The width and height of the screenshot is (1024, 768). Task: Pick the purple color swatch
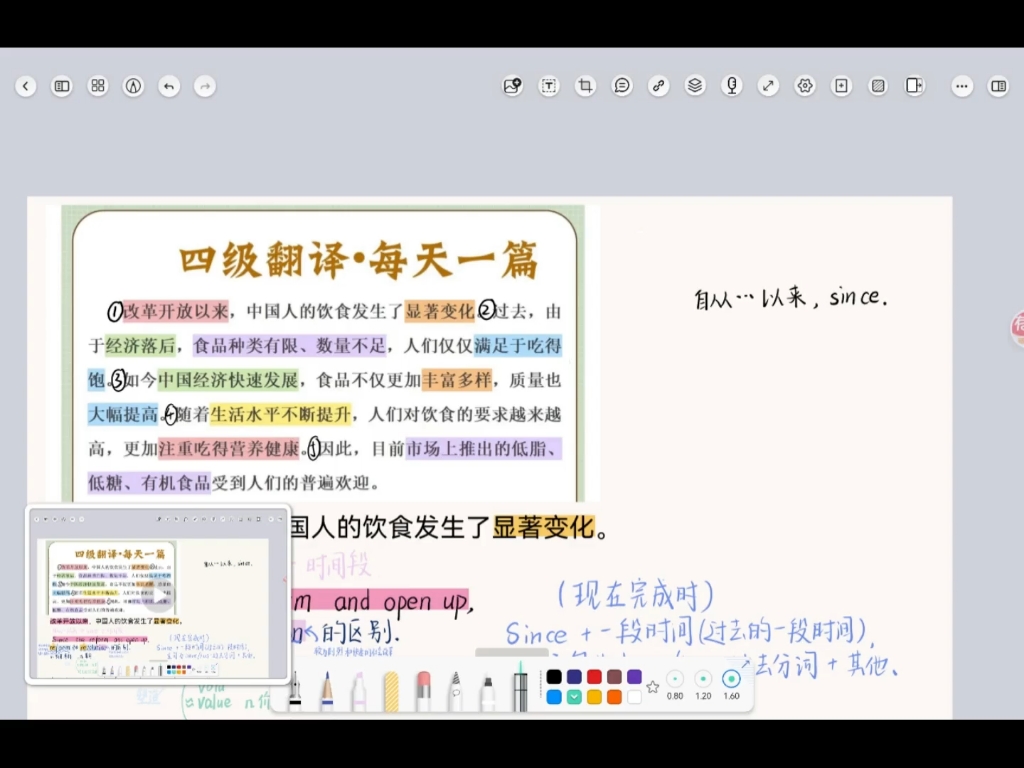click(x=634, y=677)
